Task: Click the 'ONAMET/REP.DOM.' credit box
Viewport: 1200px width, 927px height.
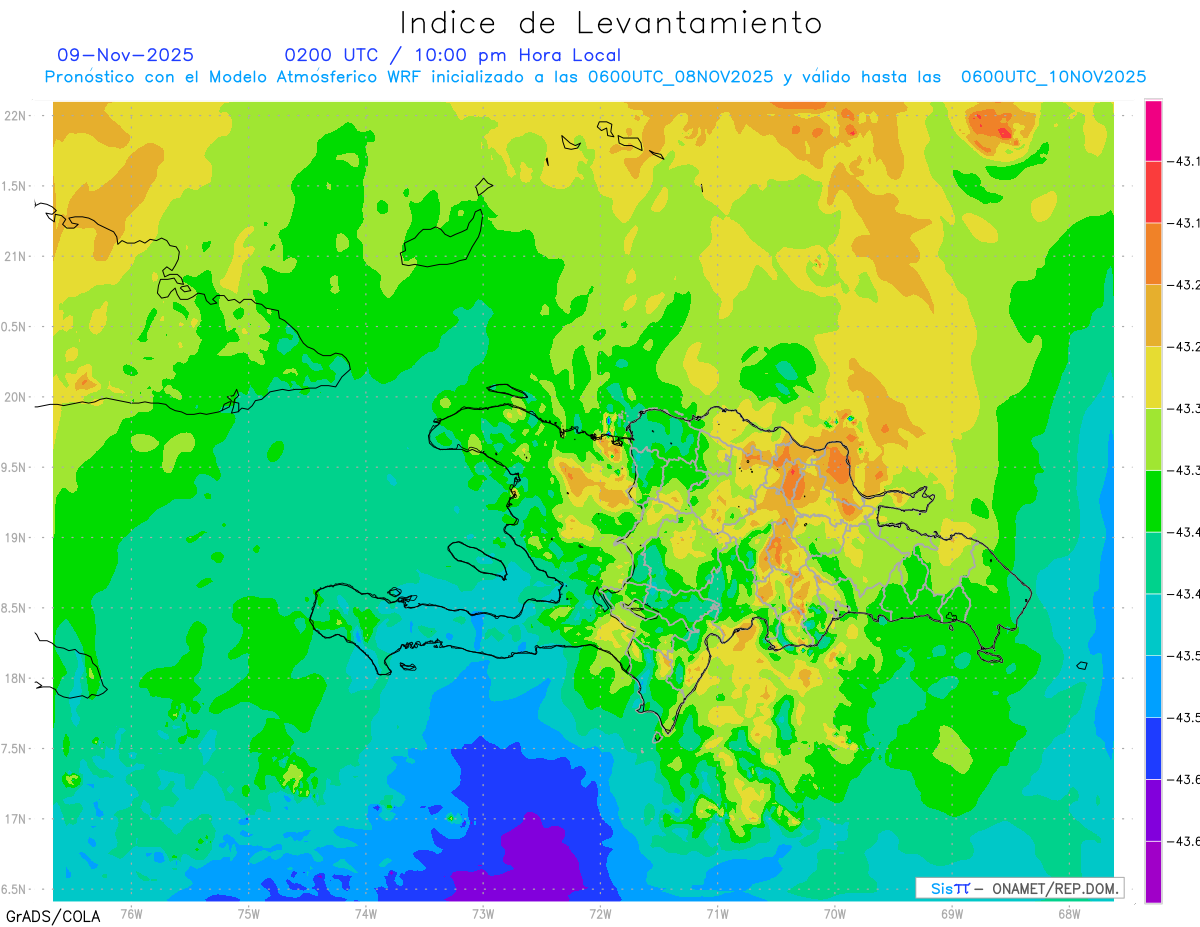Action: [1020, 888]
